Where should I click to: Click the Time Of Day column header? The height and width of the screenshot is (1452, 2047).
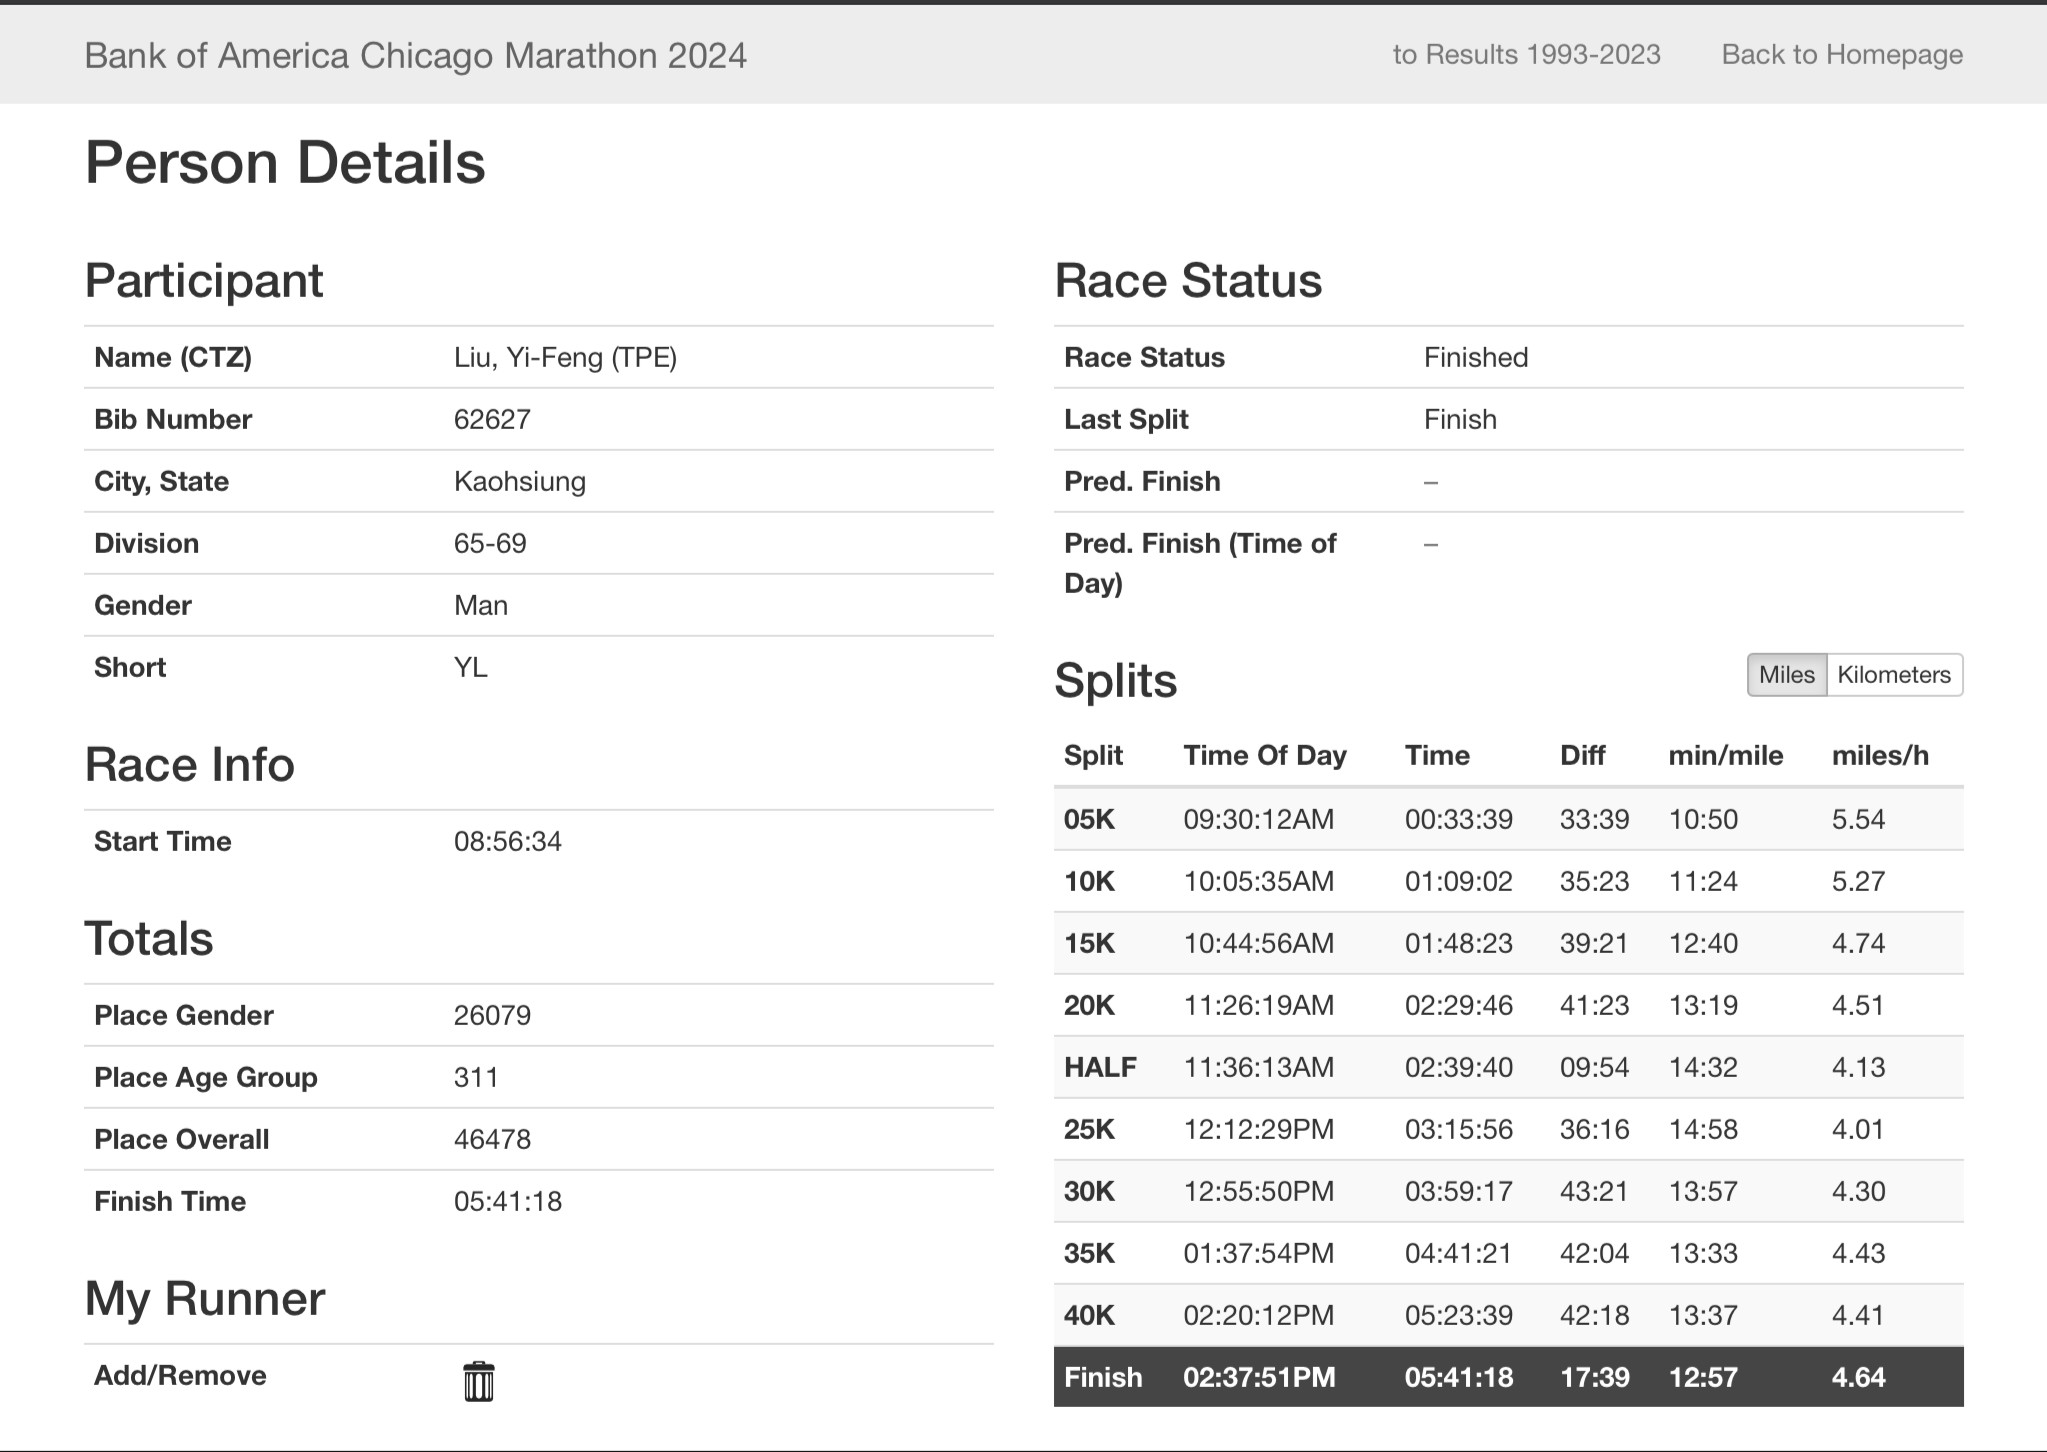(x=1264, y=755)
